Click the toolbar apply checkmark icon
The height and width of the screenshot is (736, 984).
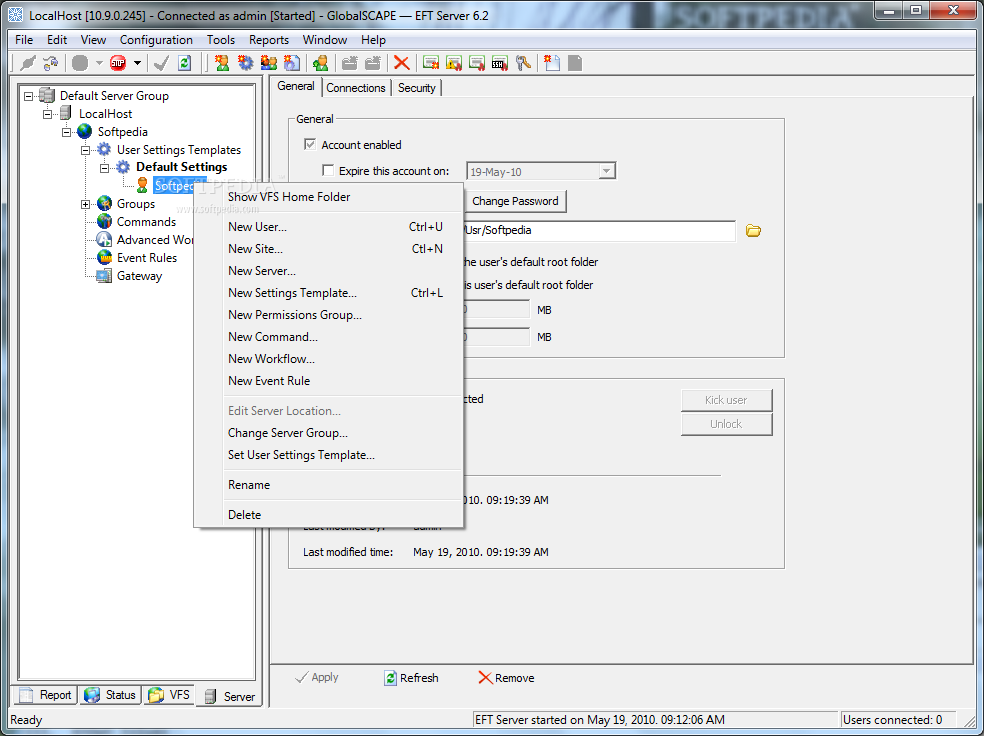point(161,63)
